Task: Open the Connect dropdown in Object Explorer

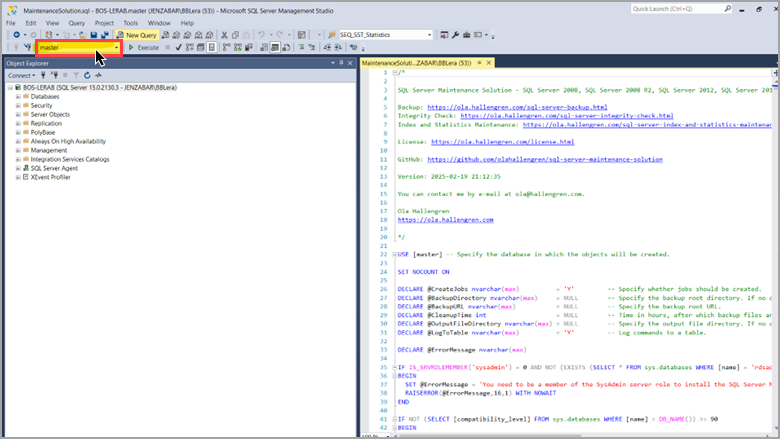Action: pos(21,75)
